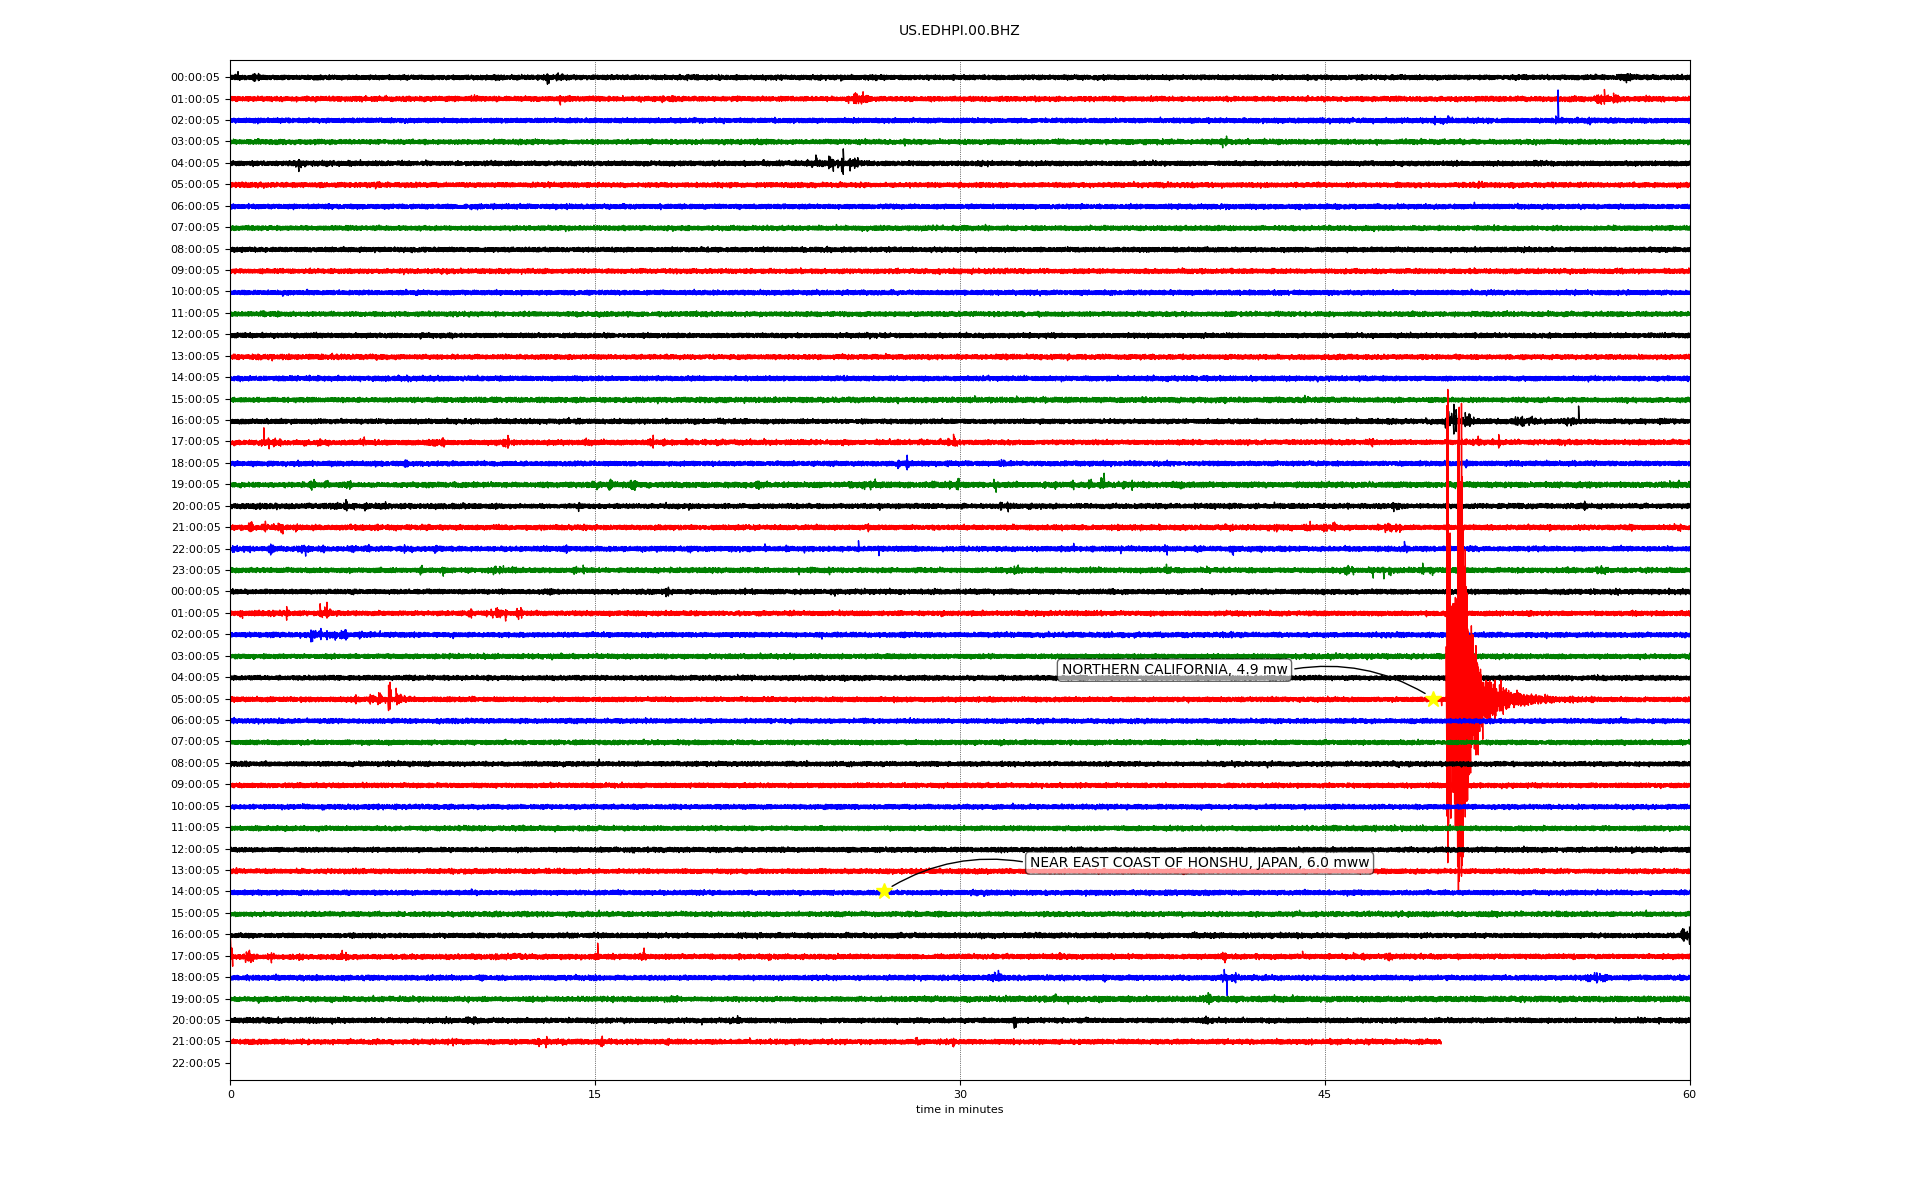The image size is (1920, 1200).
Task: Select the 'NORTHERN CALIFORNIA, 4.9 mw' annotation label
Action: tap(1174, 670)
